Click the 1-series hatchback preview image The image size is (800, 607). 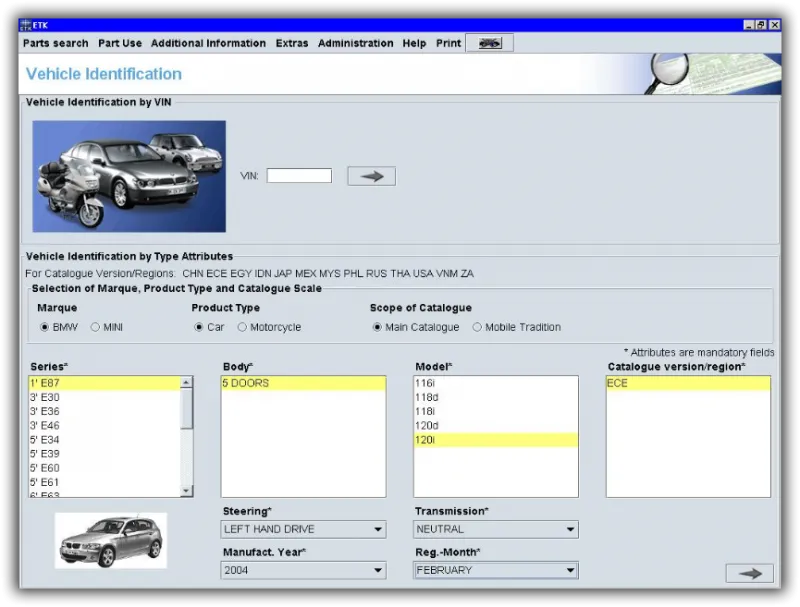111,541
